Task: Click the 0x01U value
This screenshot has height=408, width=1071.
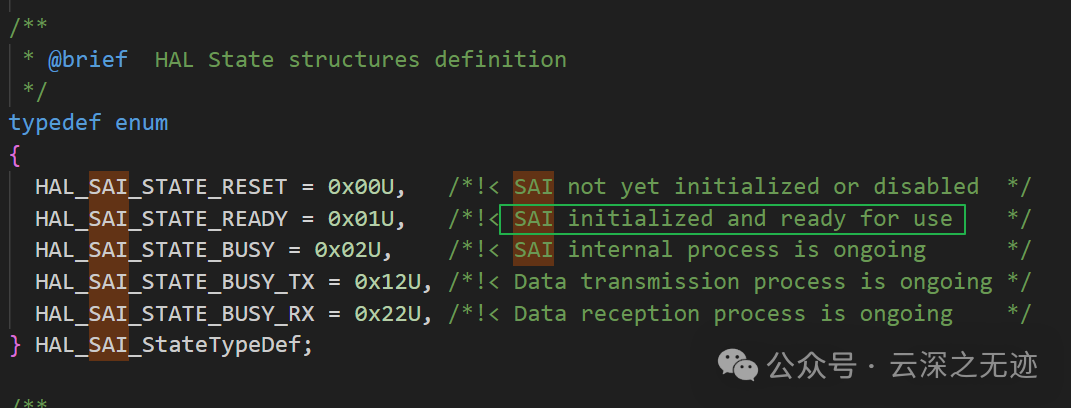Action: pos(361,219)
